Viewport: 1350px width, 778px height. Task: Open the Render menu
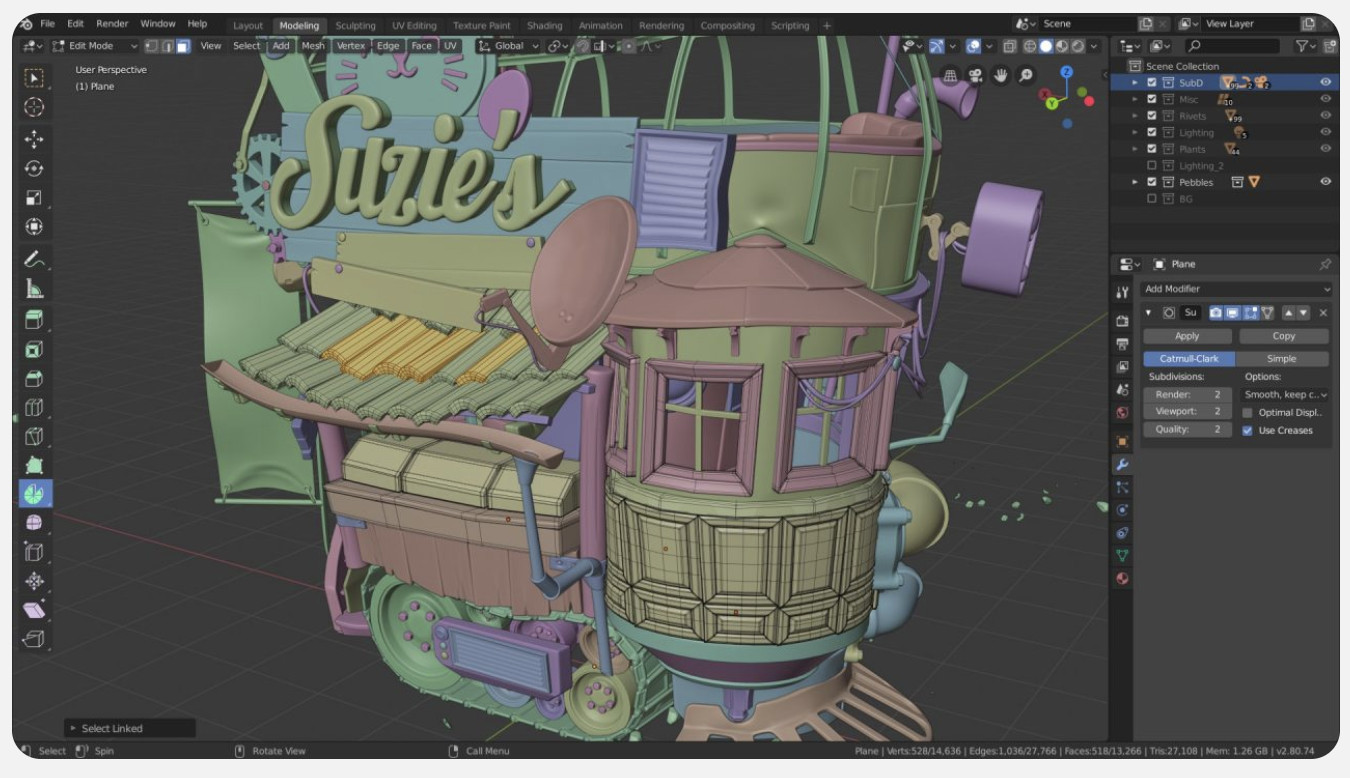[112, 23]
